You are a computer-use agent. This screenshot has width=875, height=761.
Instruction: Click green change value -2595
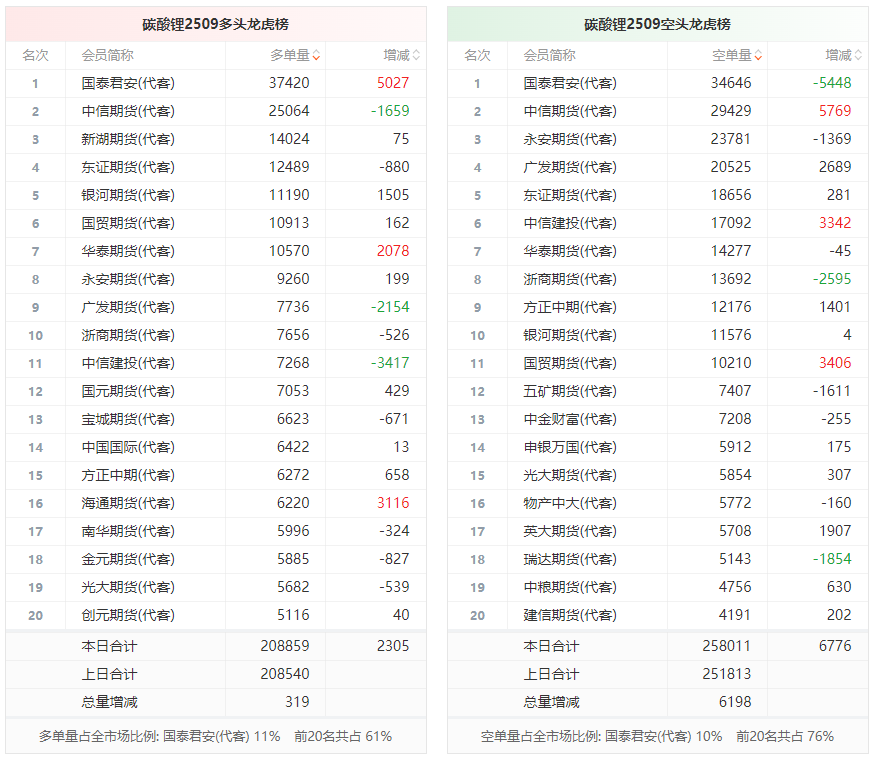click(832, 279)
